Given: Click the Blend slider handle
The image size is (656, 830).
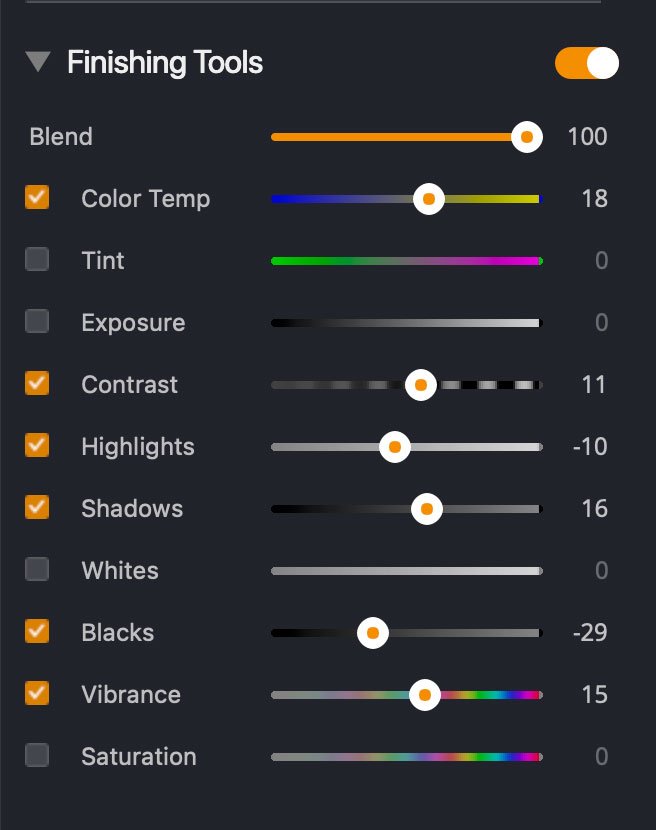Looking at the screenshot, I should pyautogui.click(x=526, y=137).
